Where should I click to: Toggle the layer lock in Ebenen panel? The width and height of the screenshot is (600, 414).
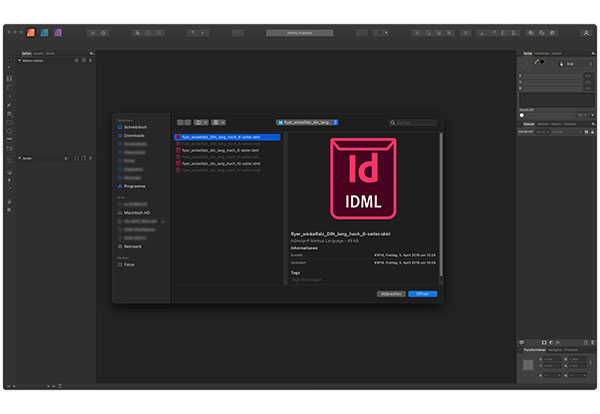592,132
